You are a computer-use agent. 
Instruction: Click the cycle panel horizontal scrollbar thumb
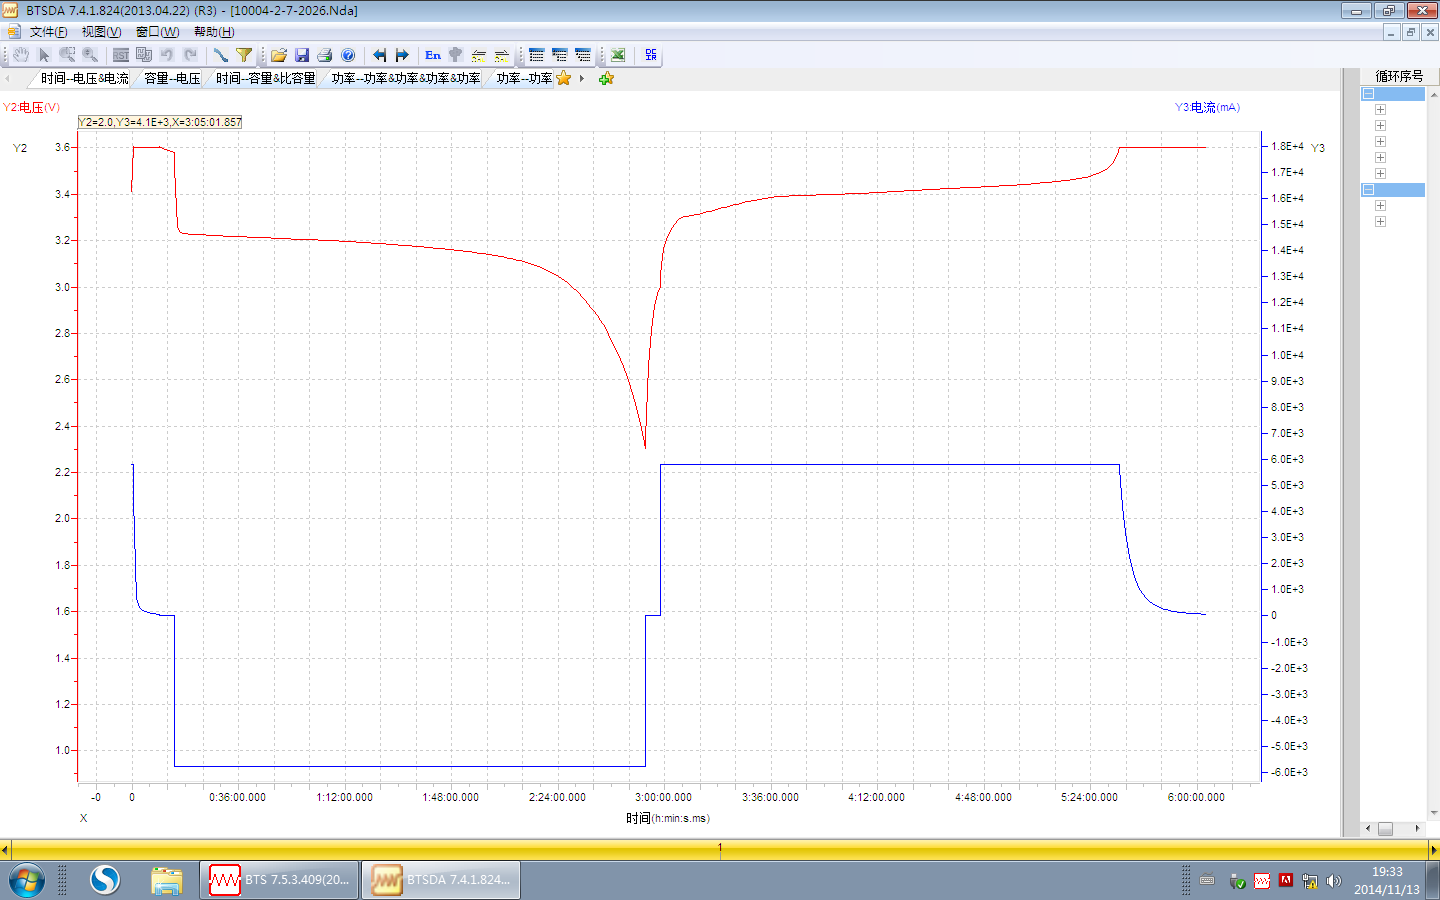tap(1385, 829)
